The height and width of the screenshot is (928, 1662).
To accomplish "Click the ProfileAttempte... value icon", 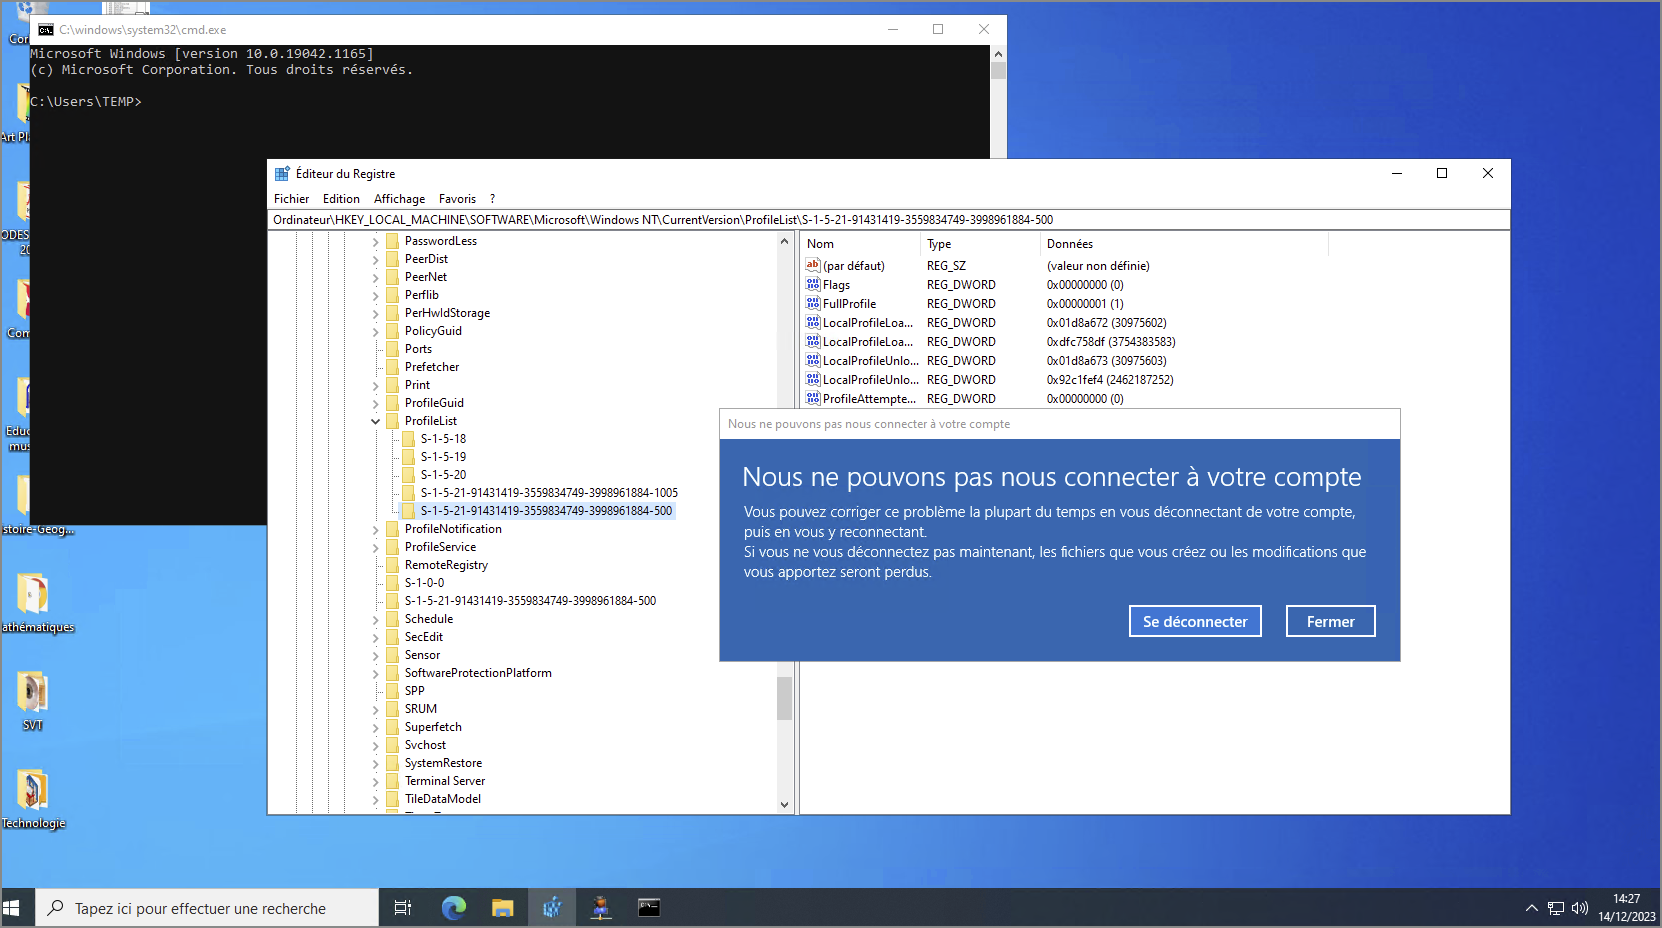I will (x=813, y=398).
